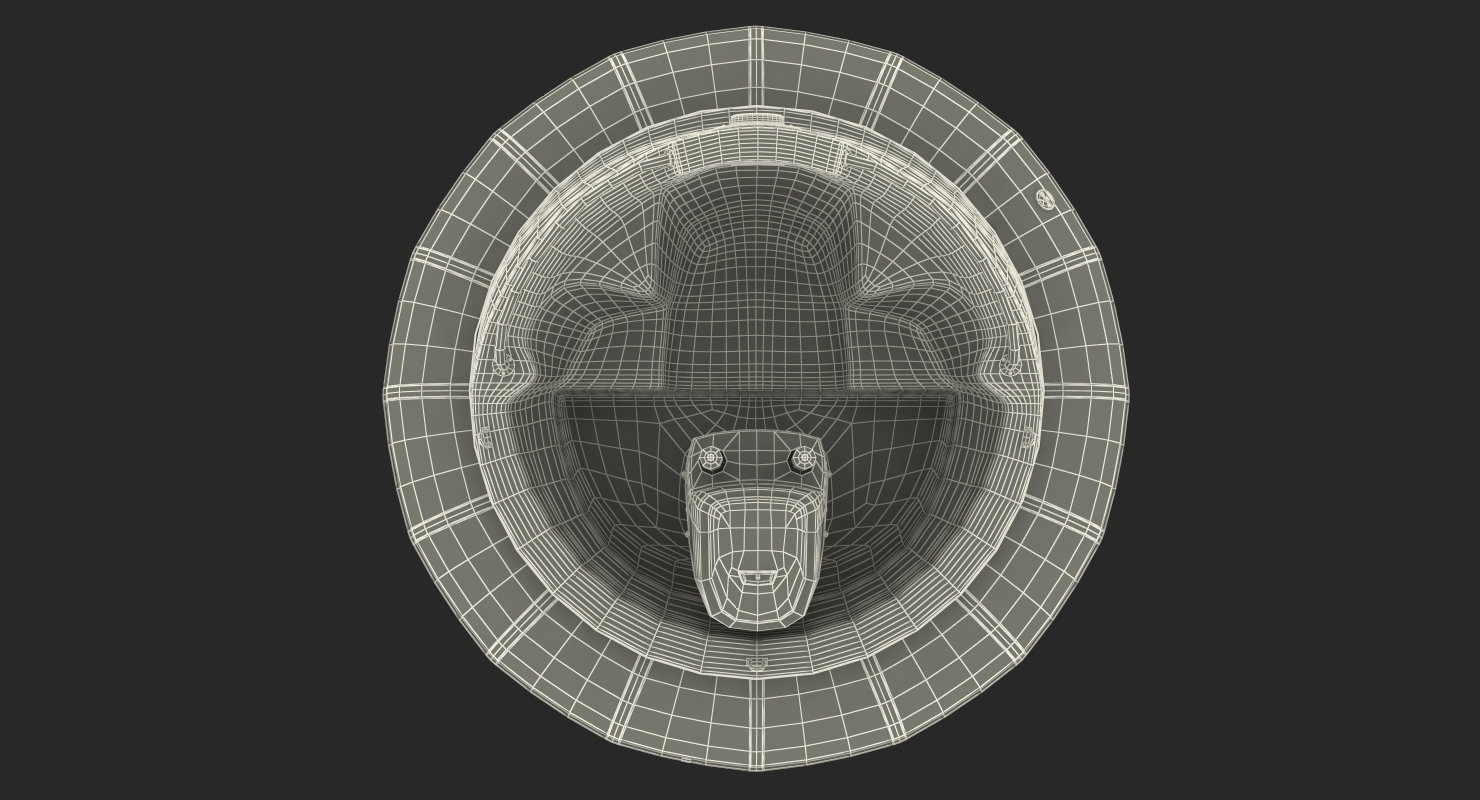Pick the small circular fitting on outer rim
Image resolution: width=1480 pixels, height=800 pixels.
pyautogui.click(x=1045, y=199)
